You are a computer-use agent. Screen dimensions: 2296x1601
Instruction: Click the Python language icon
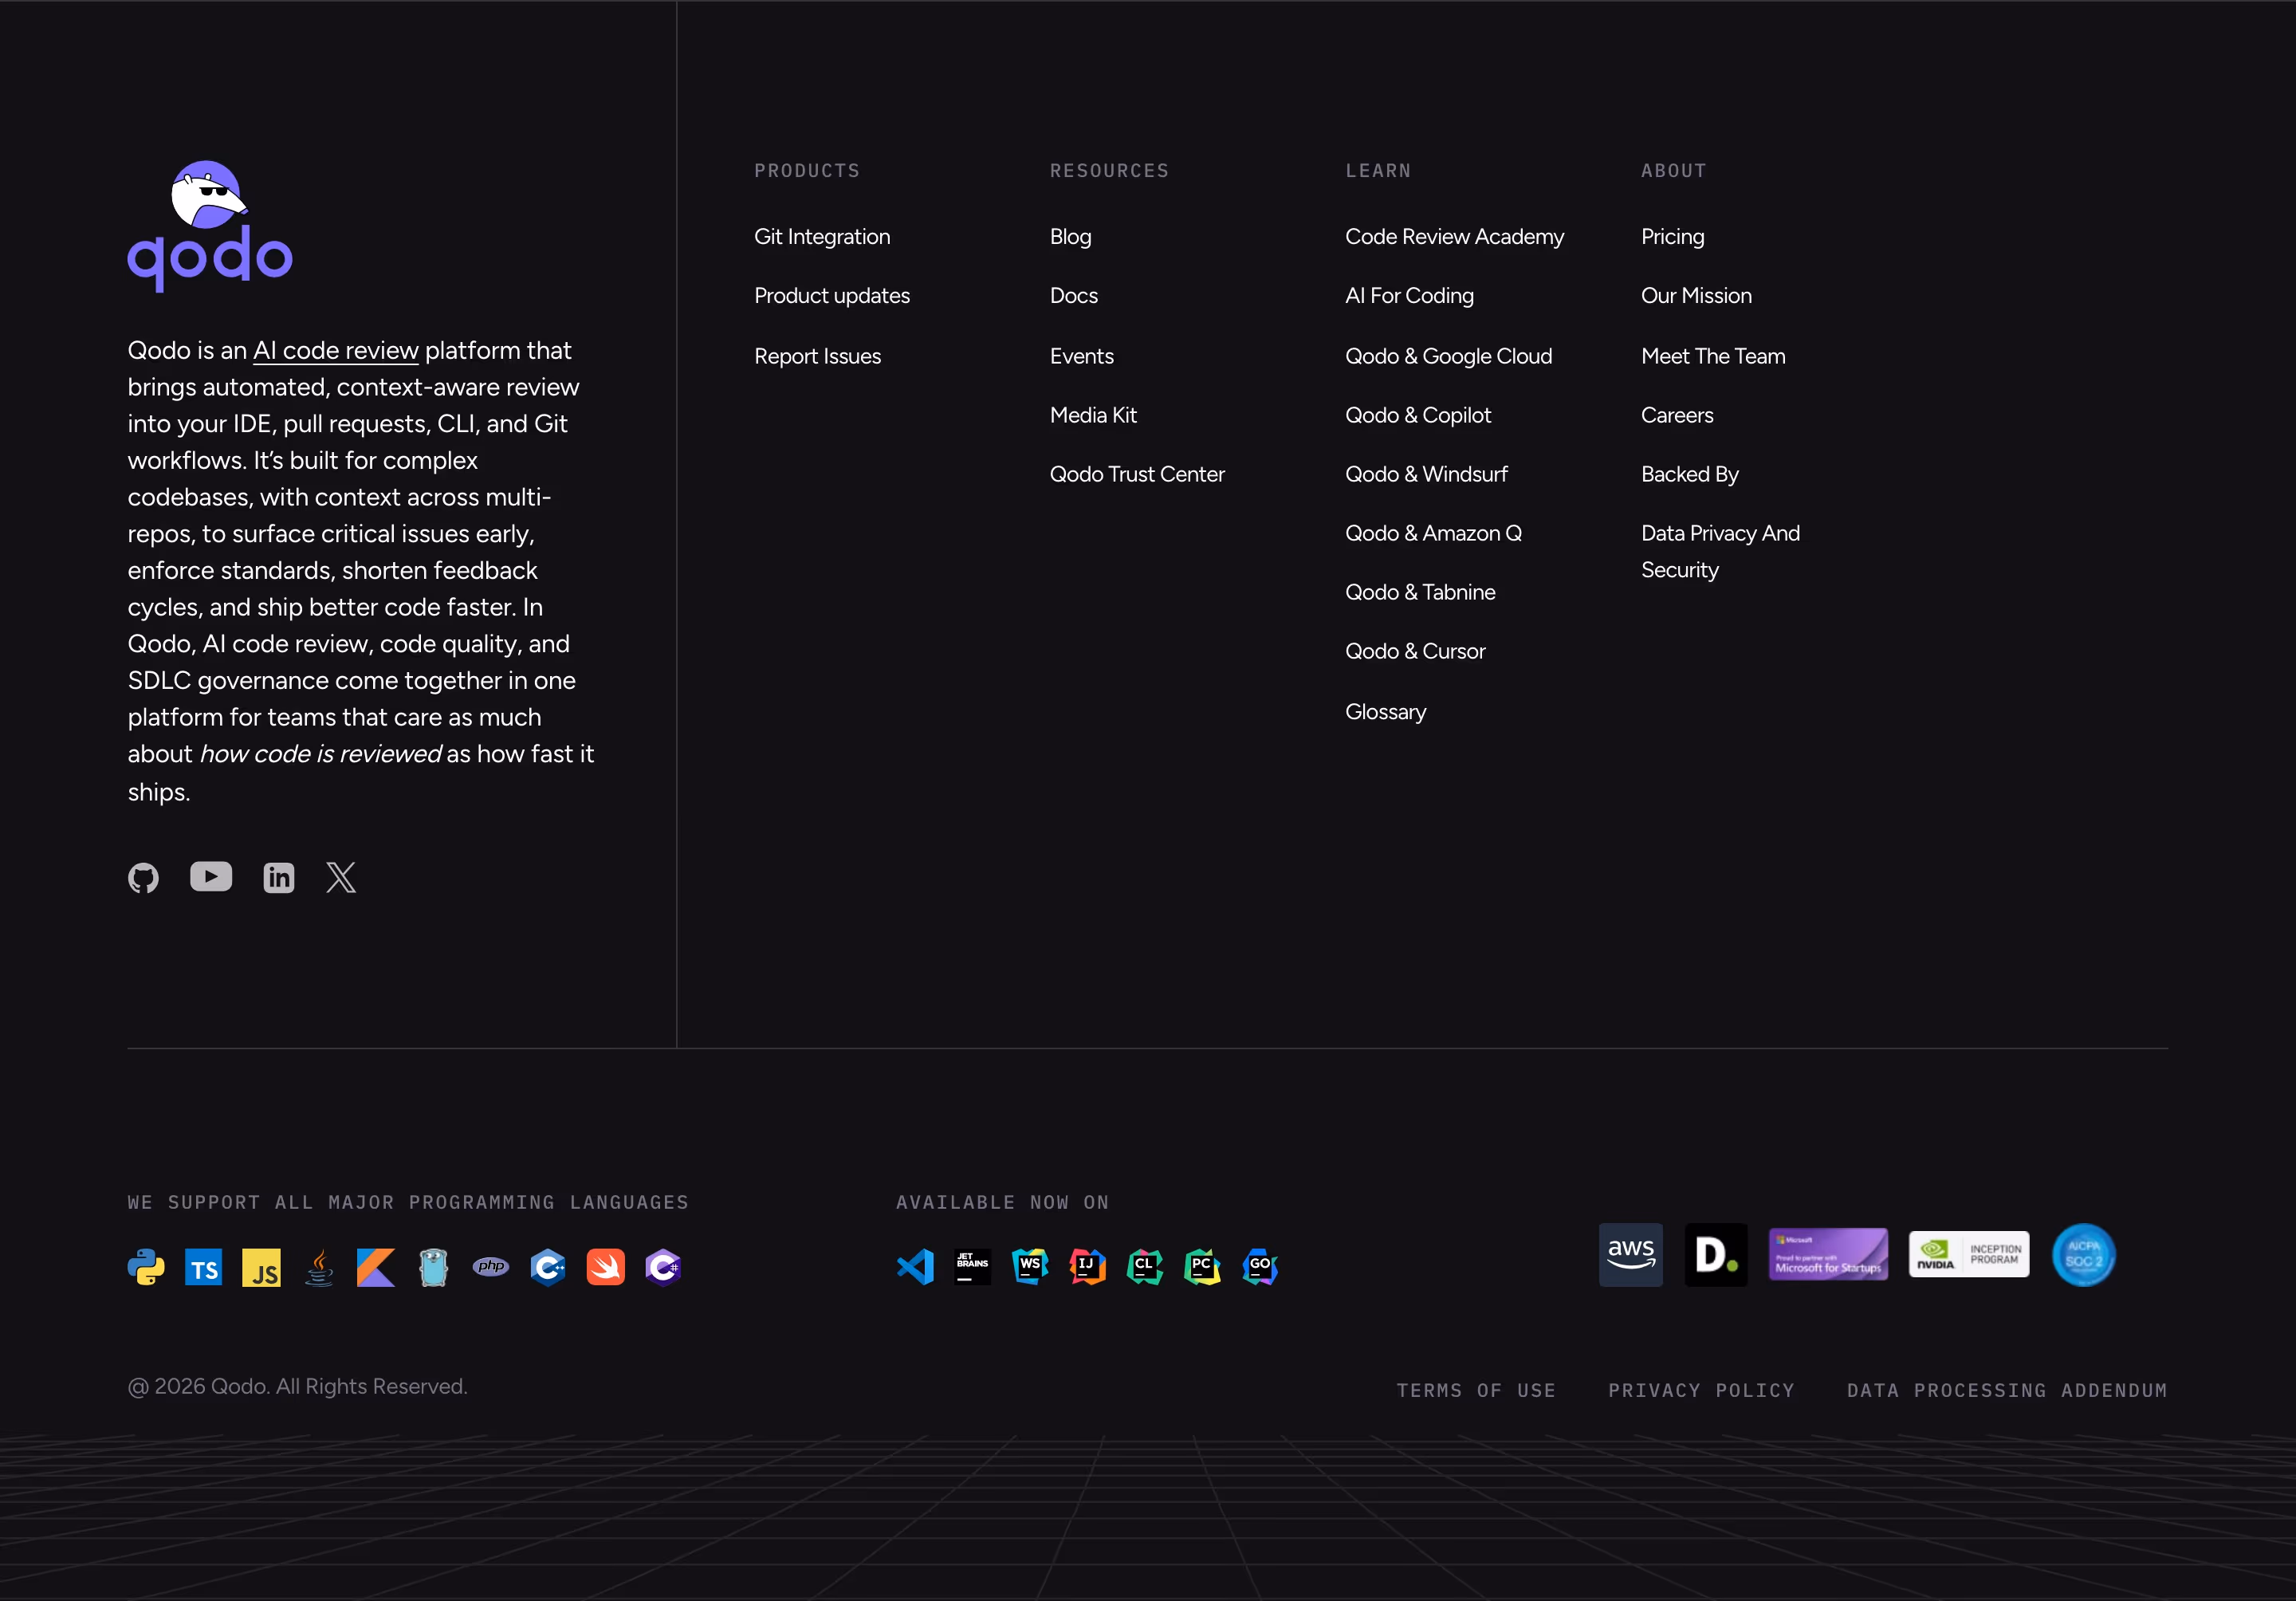click(x=146, y=1267)
